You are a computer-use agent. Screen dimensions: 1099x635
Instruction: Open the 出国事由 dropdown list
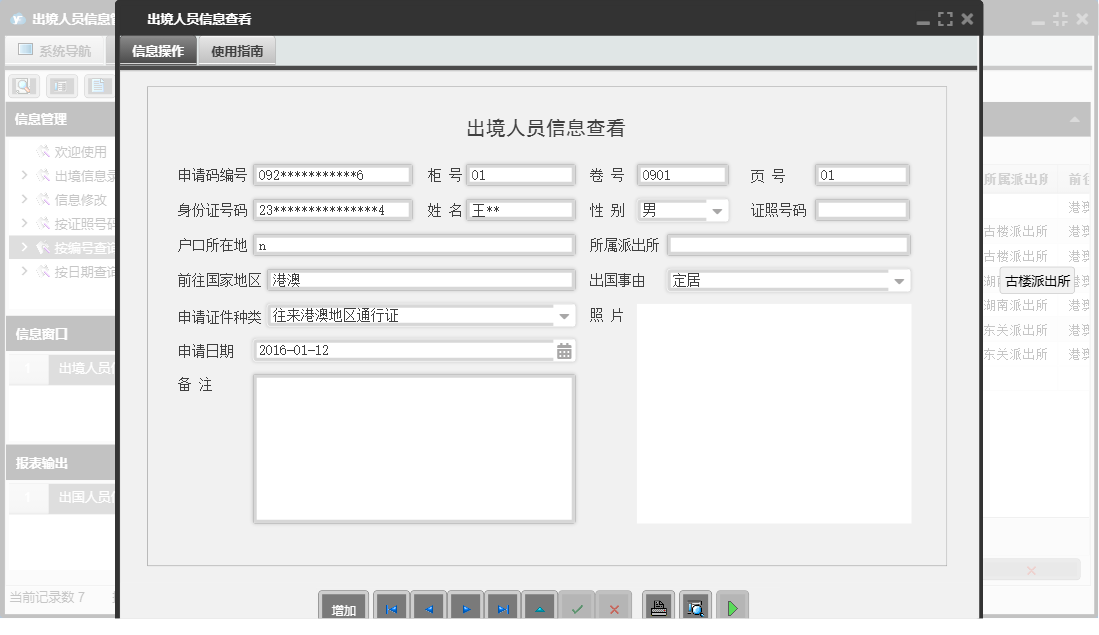click(899, 281)
